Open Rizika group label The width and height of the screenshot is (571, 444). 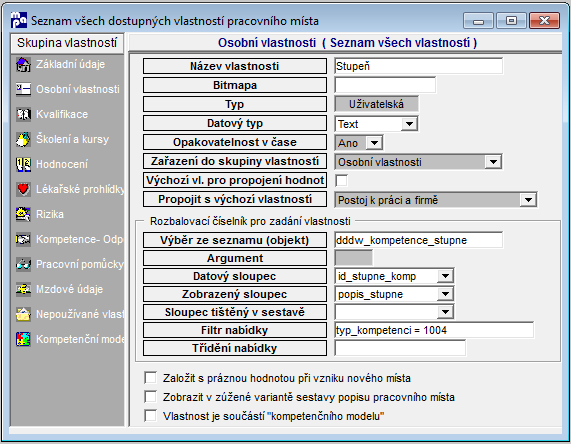[50, 214]
